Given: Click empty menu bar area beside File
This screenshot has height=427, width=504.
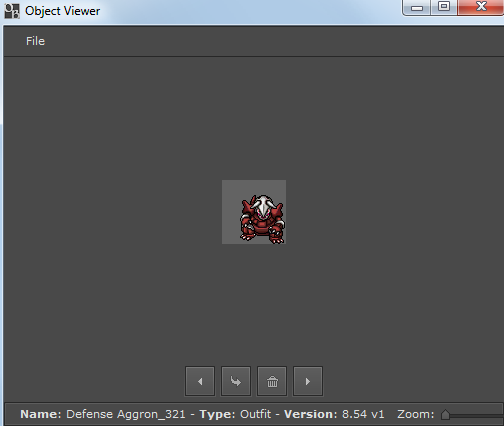Looking at the screenshot, I should click(x=273, y=41).
